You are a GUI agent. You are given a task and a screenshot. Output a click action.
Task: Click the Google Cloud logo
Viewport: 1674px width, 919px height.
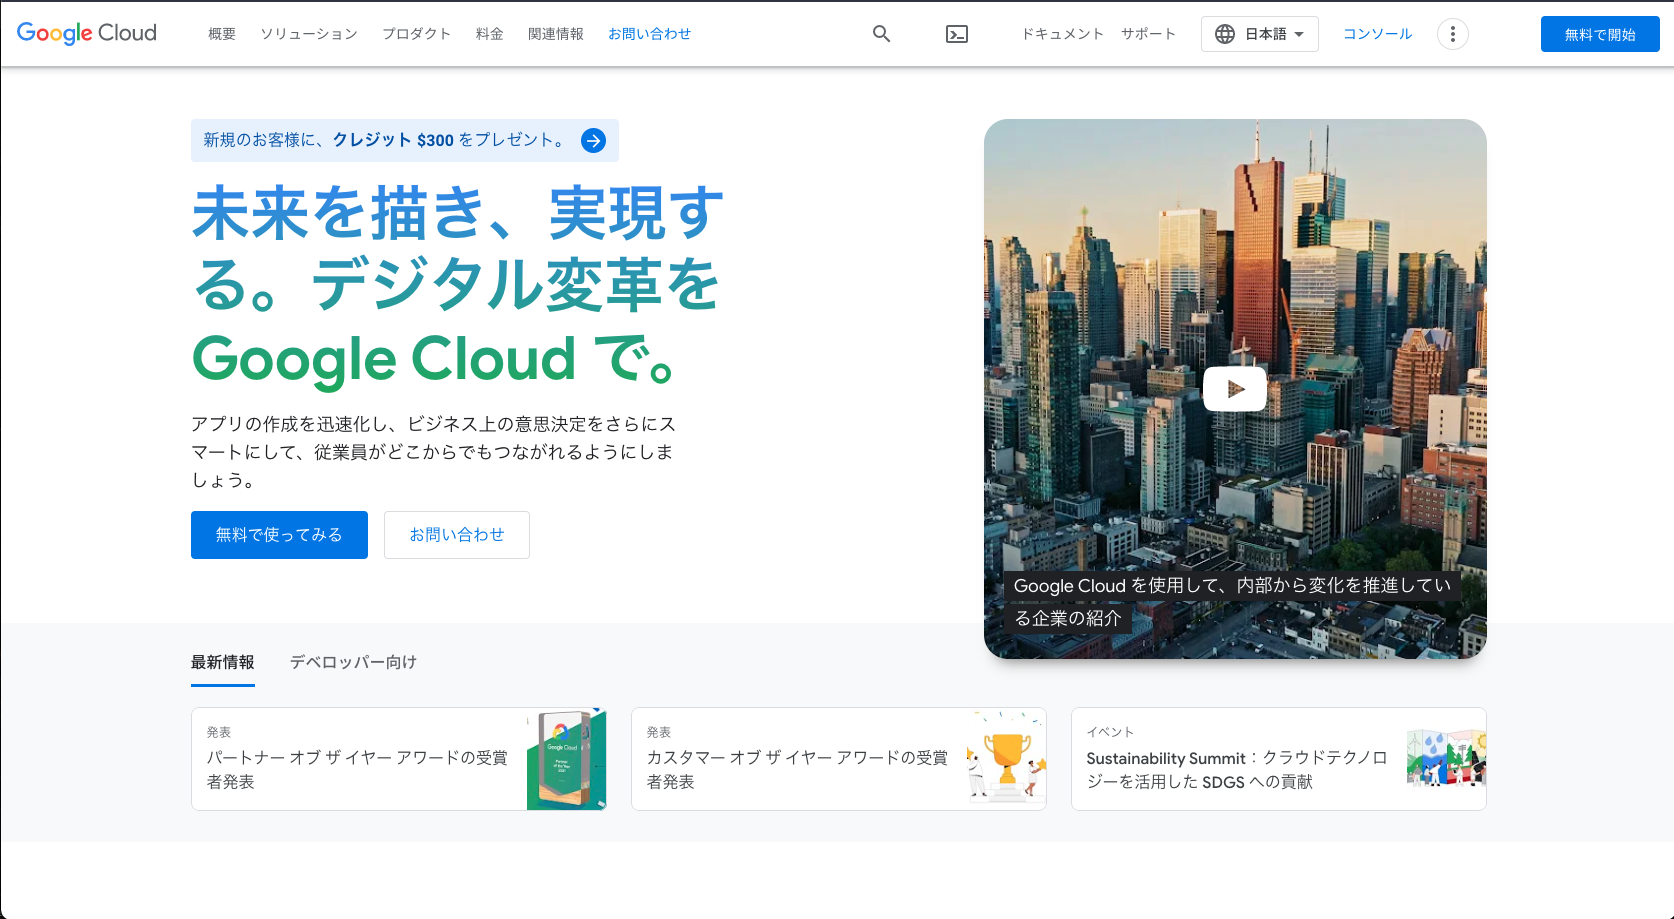[87, 33]
